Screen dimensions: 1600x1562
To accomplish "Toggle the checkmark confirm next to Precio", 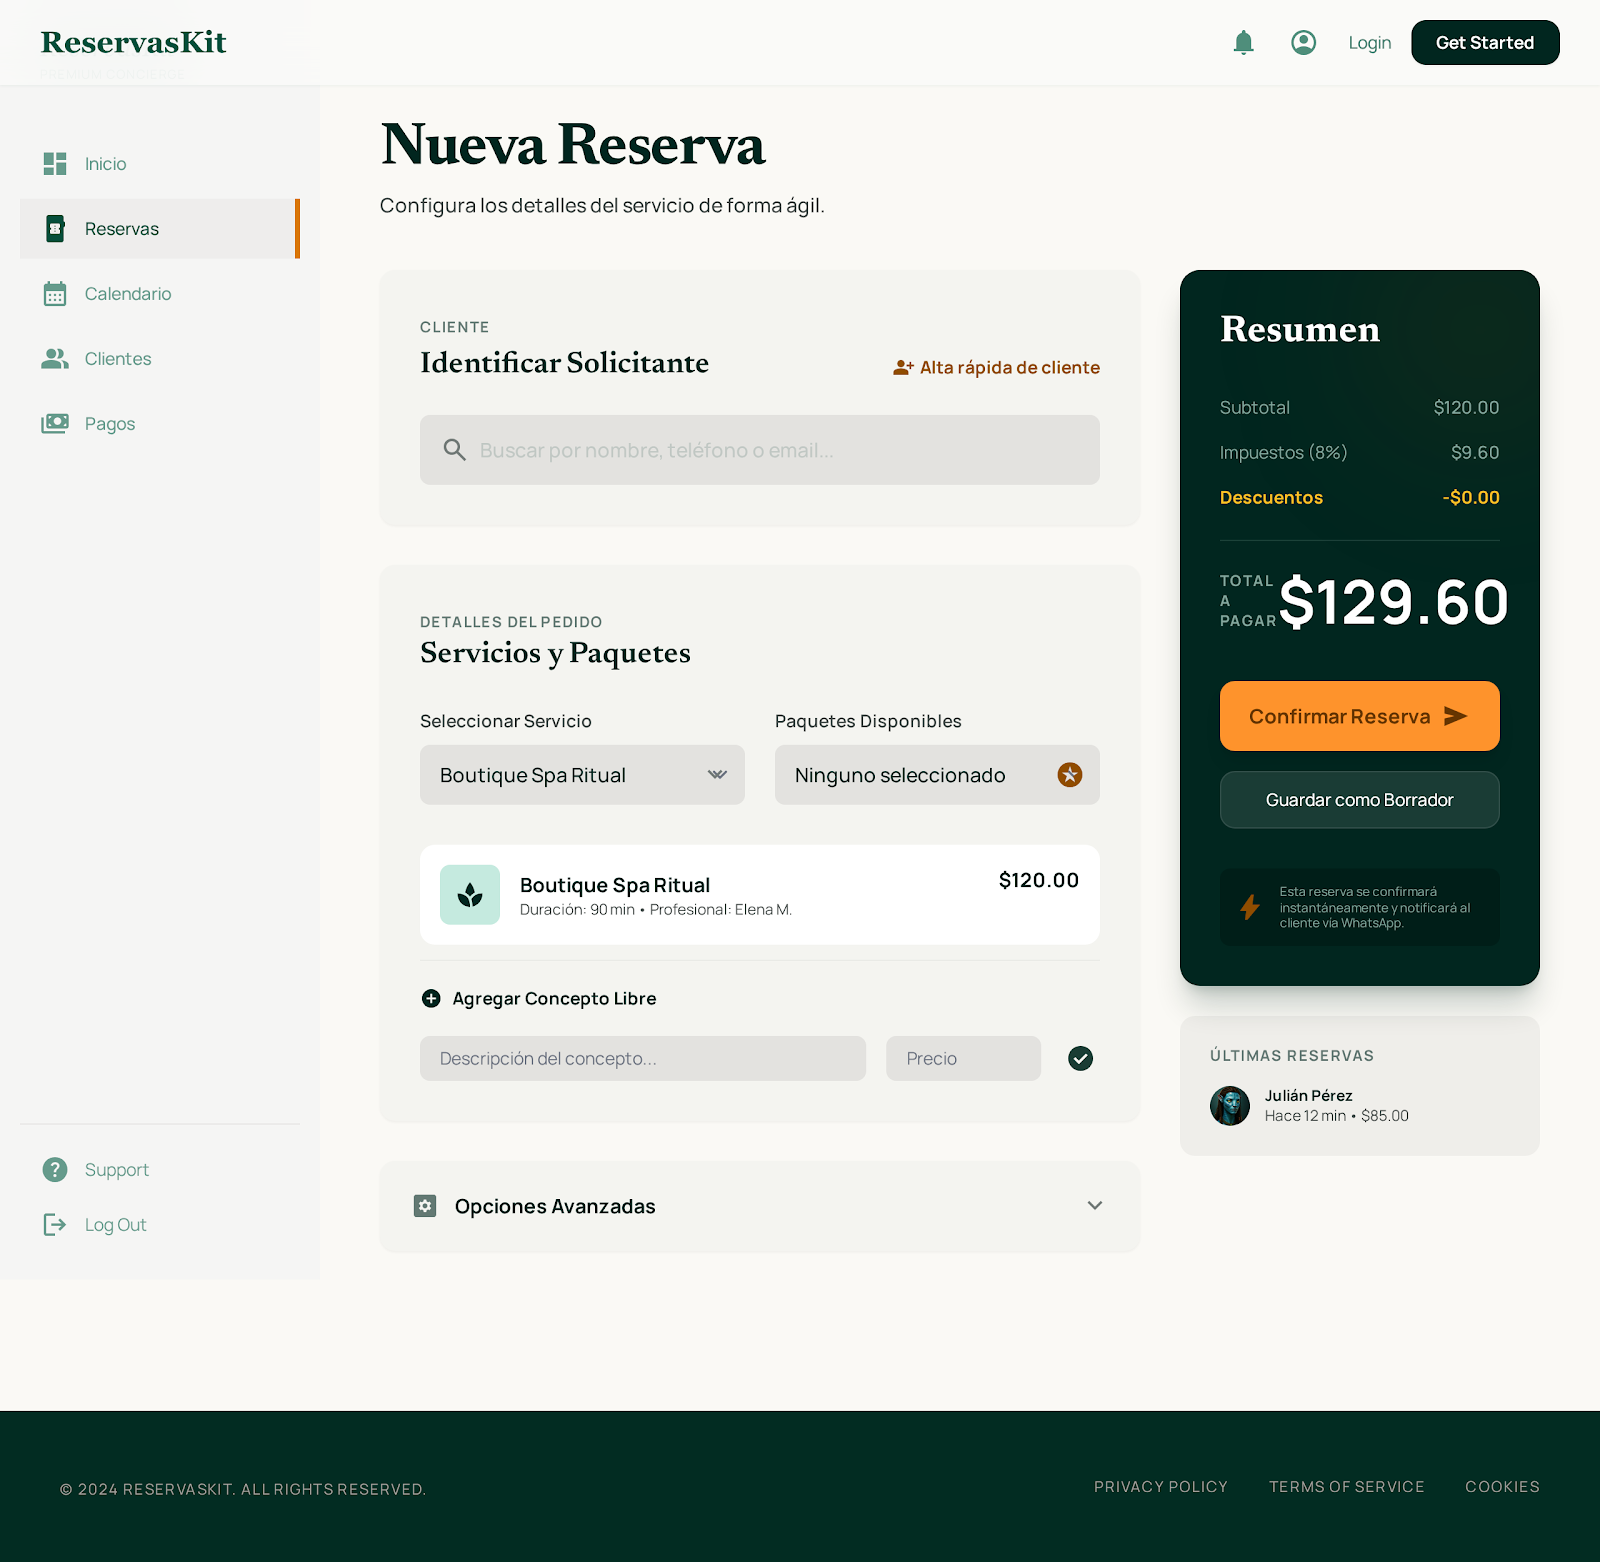I will pyautogui.click(x=1080, y=1058).
